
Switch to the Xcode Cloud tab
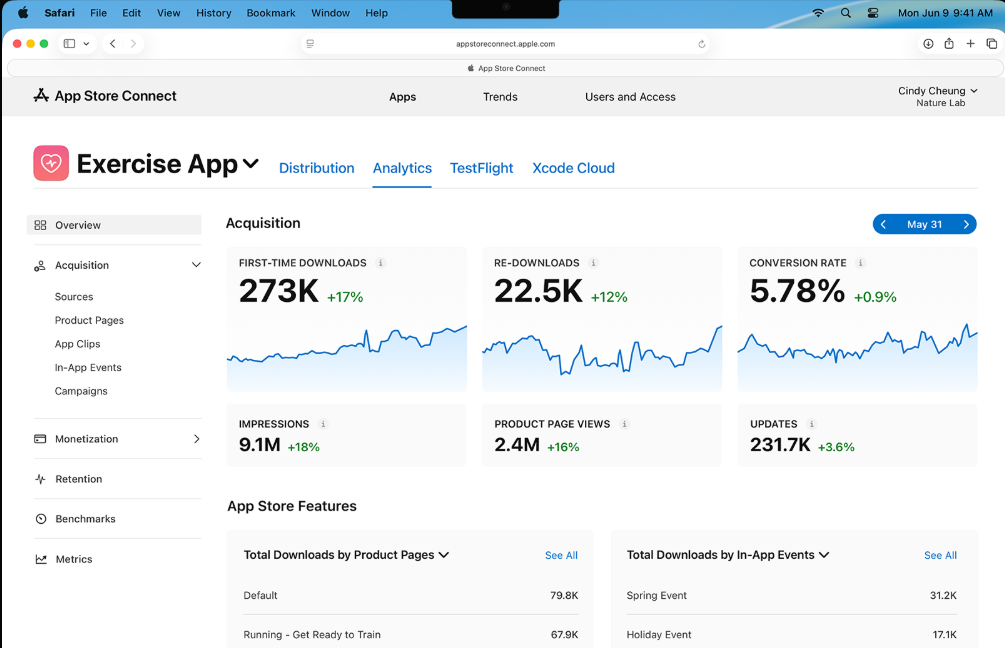tap(574, 168)
